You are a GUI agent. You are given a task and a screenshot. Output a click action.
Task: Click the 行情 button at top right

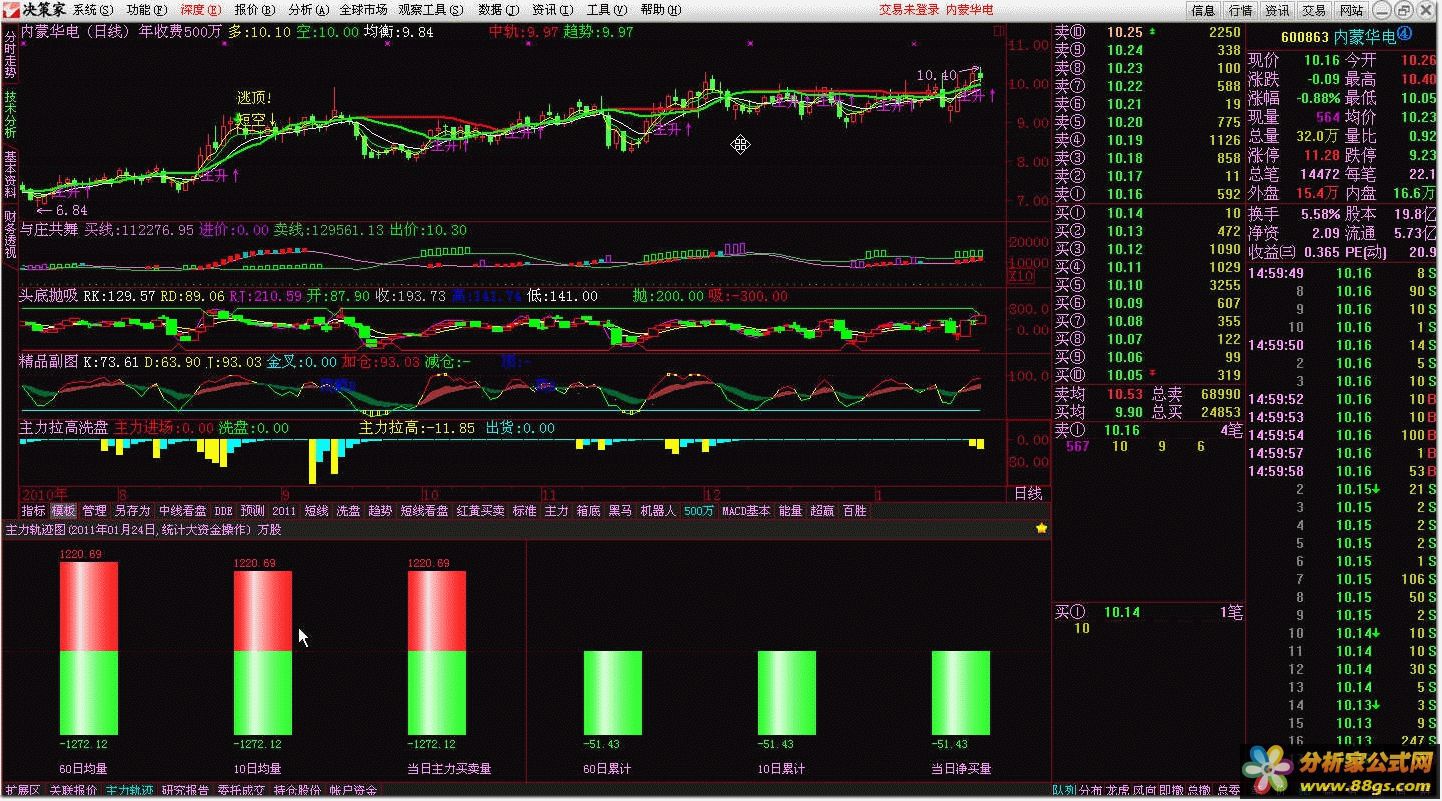pyautogui.click(x=1240, y=10)
